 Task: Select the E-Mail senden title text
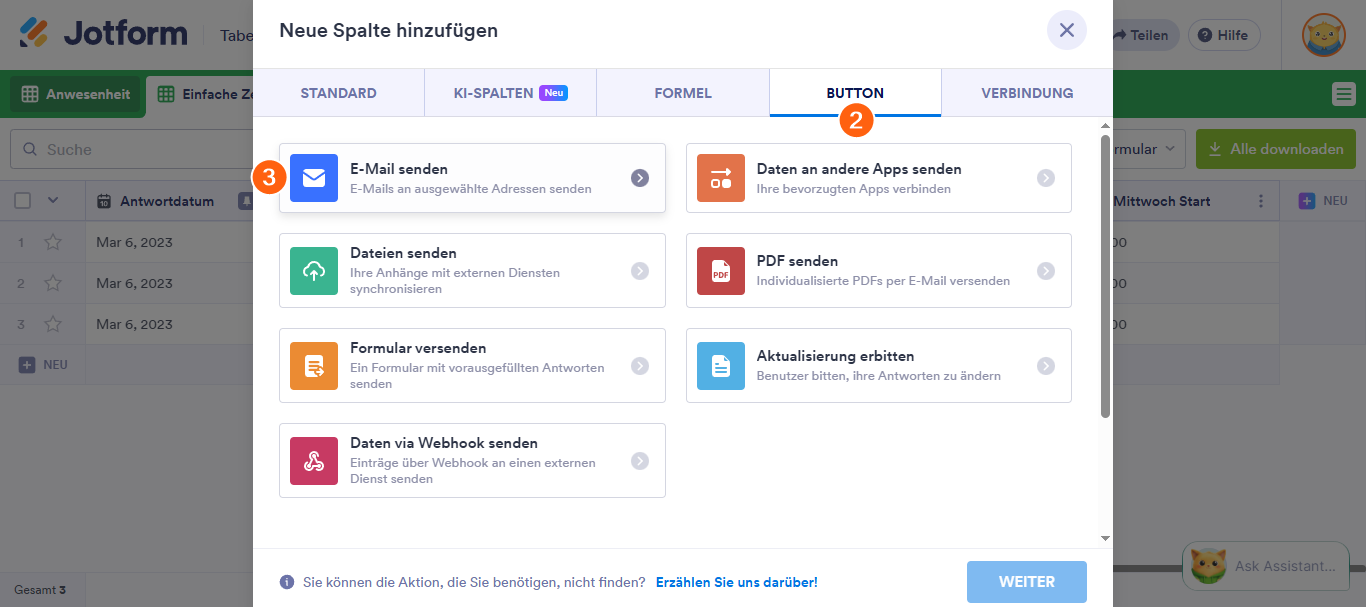click(399, 169)
